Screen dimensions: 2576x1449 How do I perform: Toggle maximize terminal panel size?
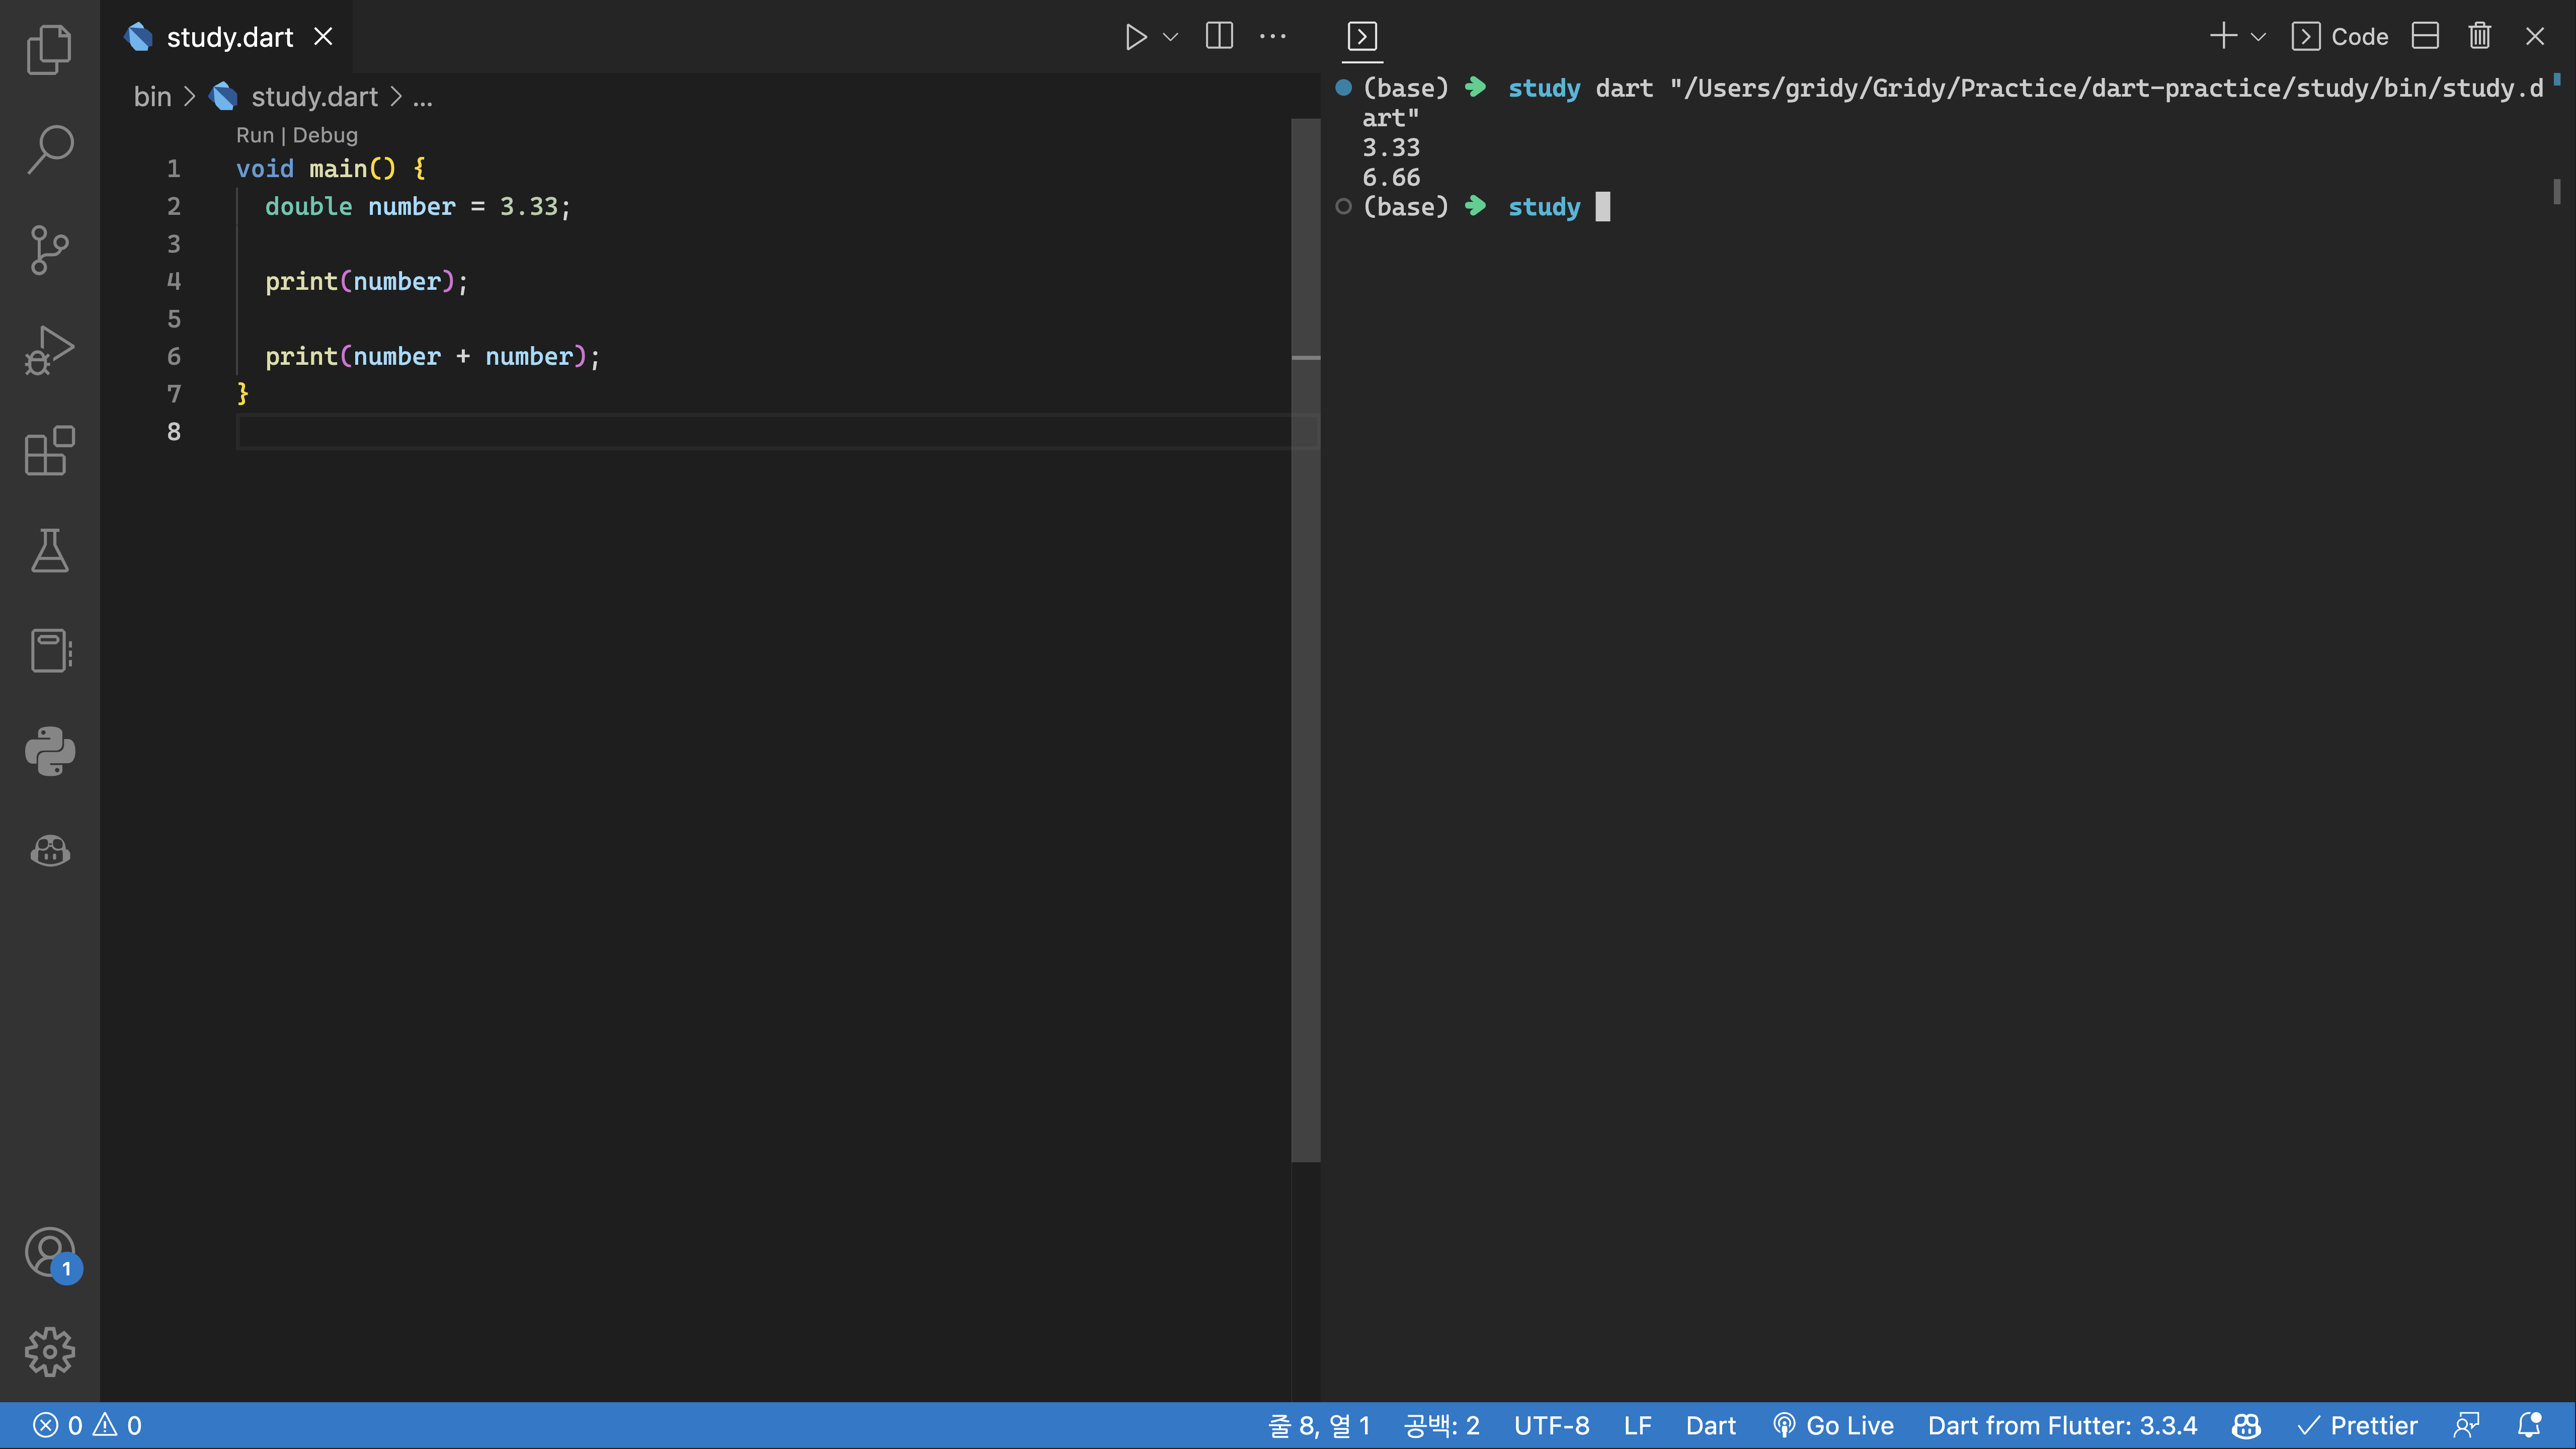point(2425,37)
